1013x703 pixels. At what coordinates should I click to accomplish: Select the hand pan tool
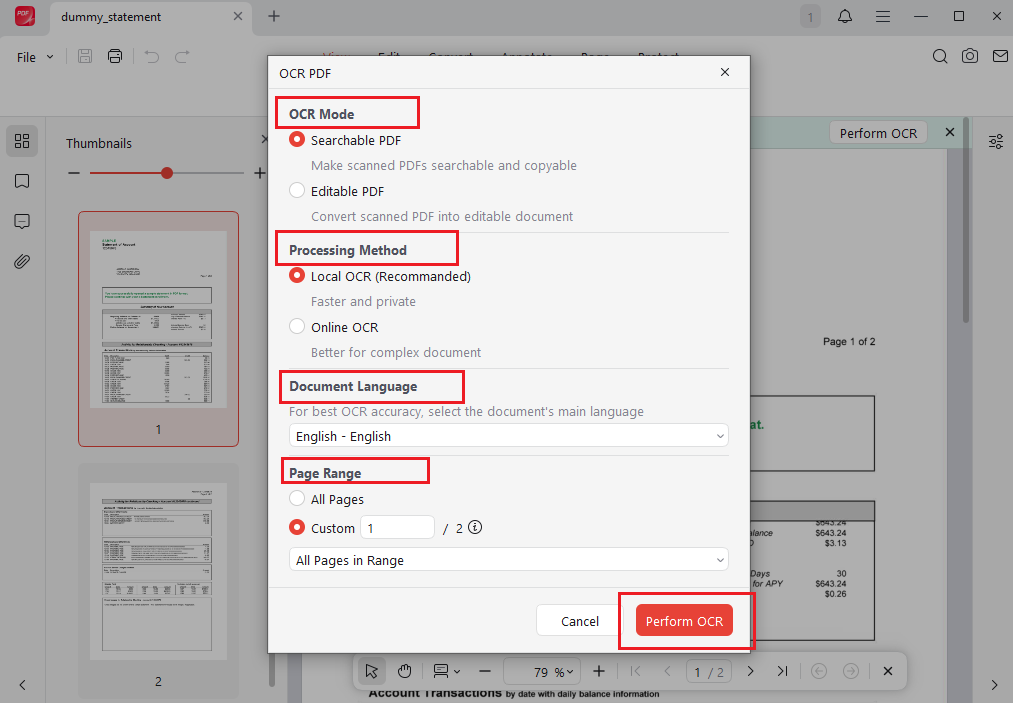[404, 671]
